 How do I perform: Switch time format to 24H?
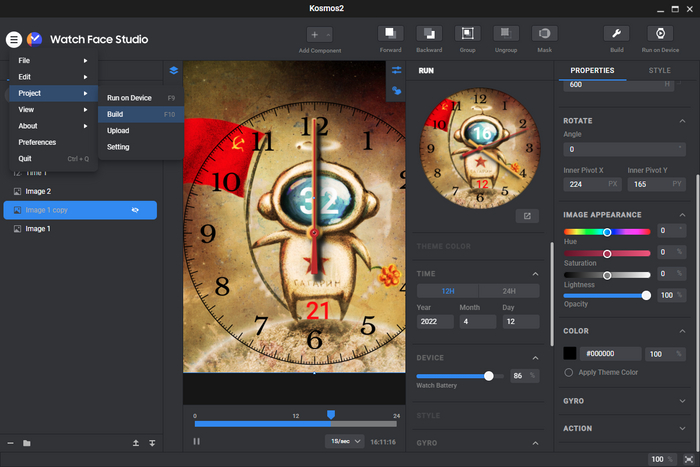click(x=509, y=291)
